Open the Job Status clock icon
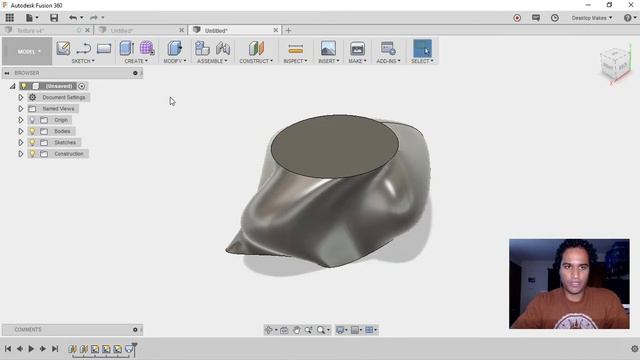Screen dimensions: 640x360 [555, 18]
